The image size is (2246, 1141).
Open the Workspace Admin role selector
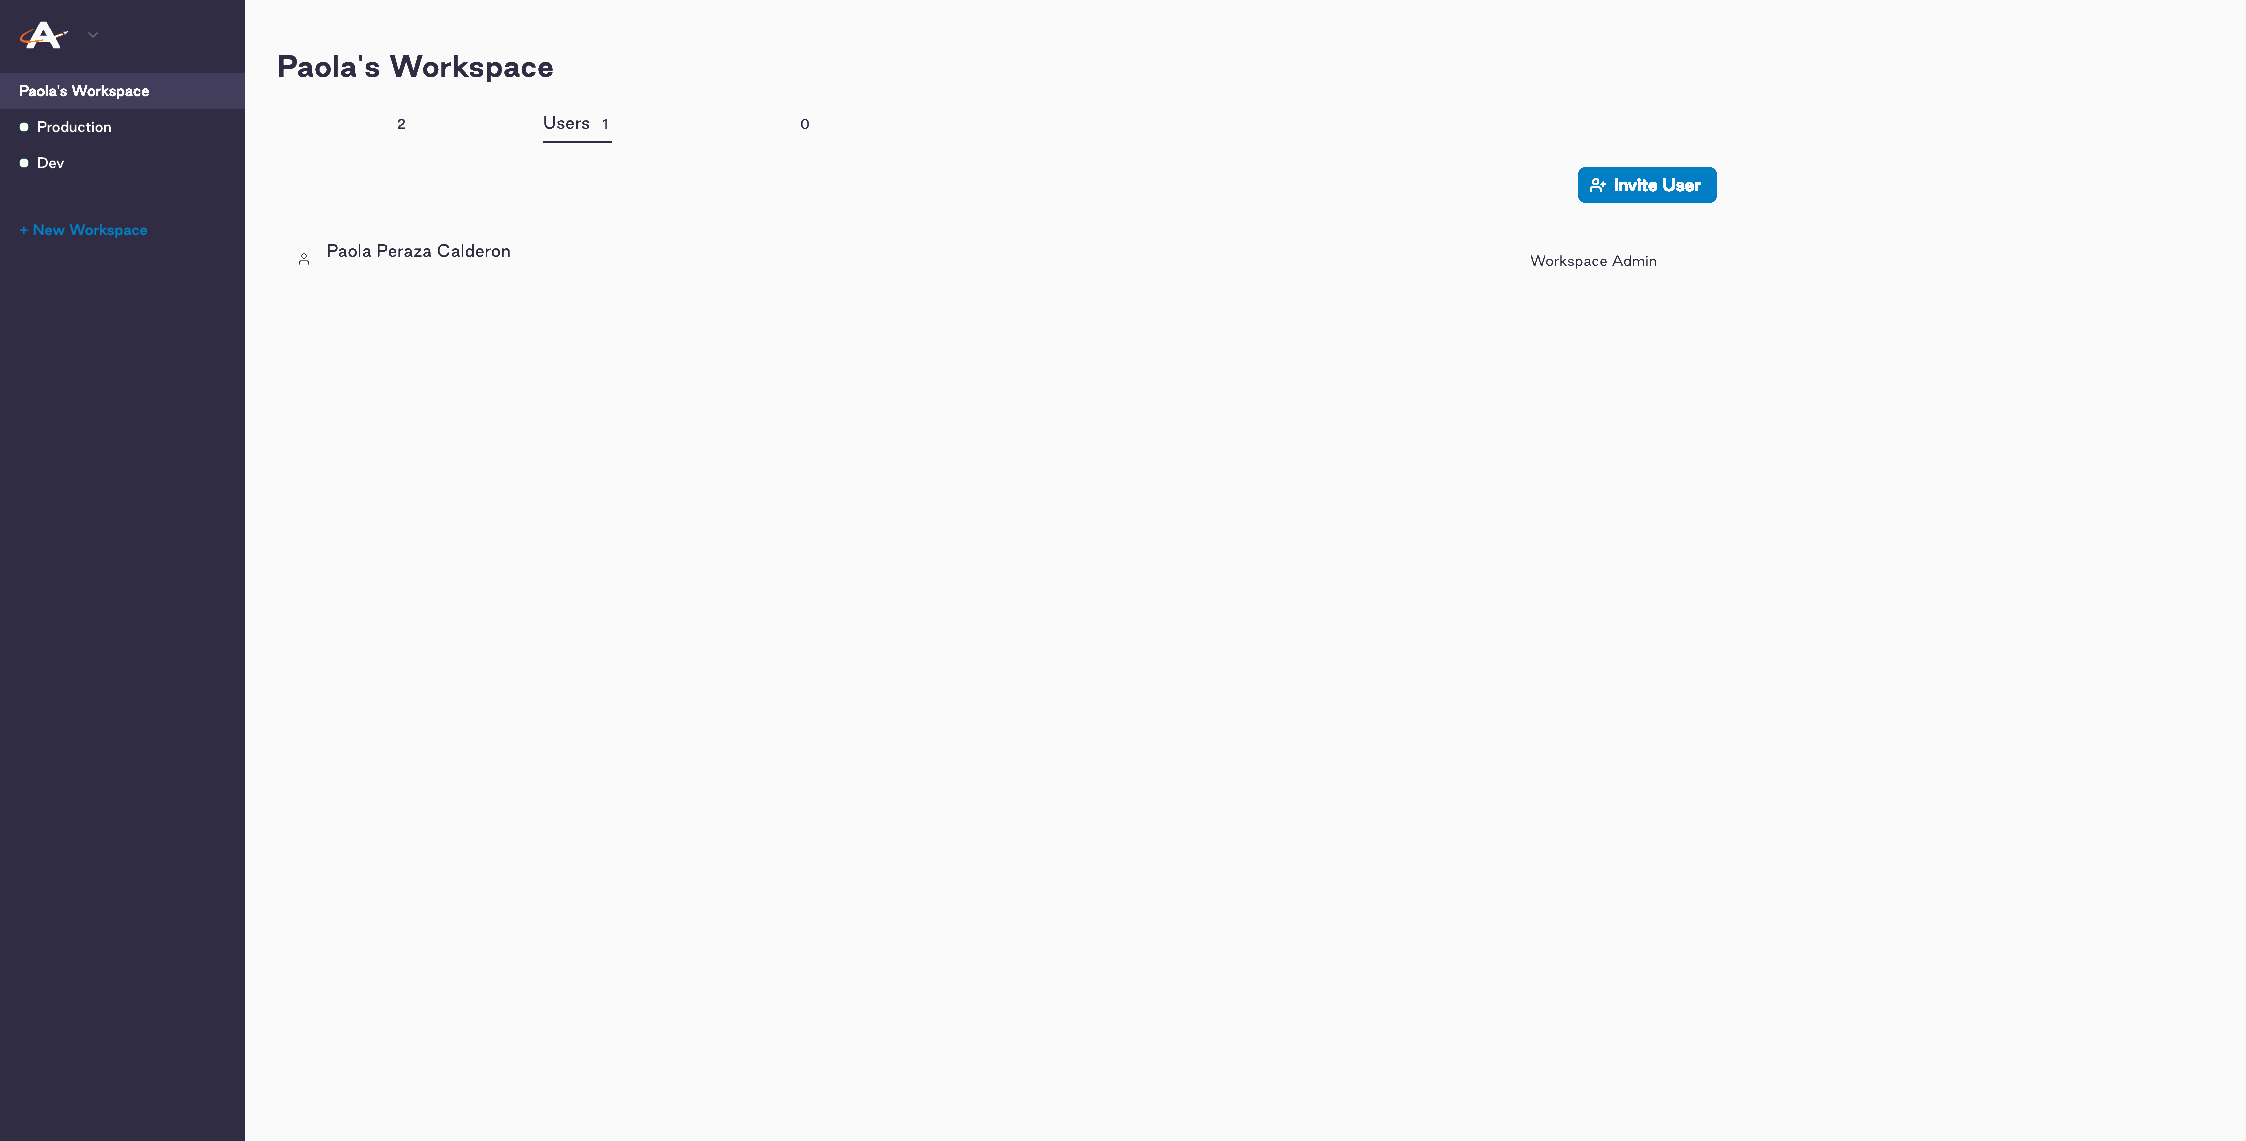(1592, 260)
